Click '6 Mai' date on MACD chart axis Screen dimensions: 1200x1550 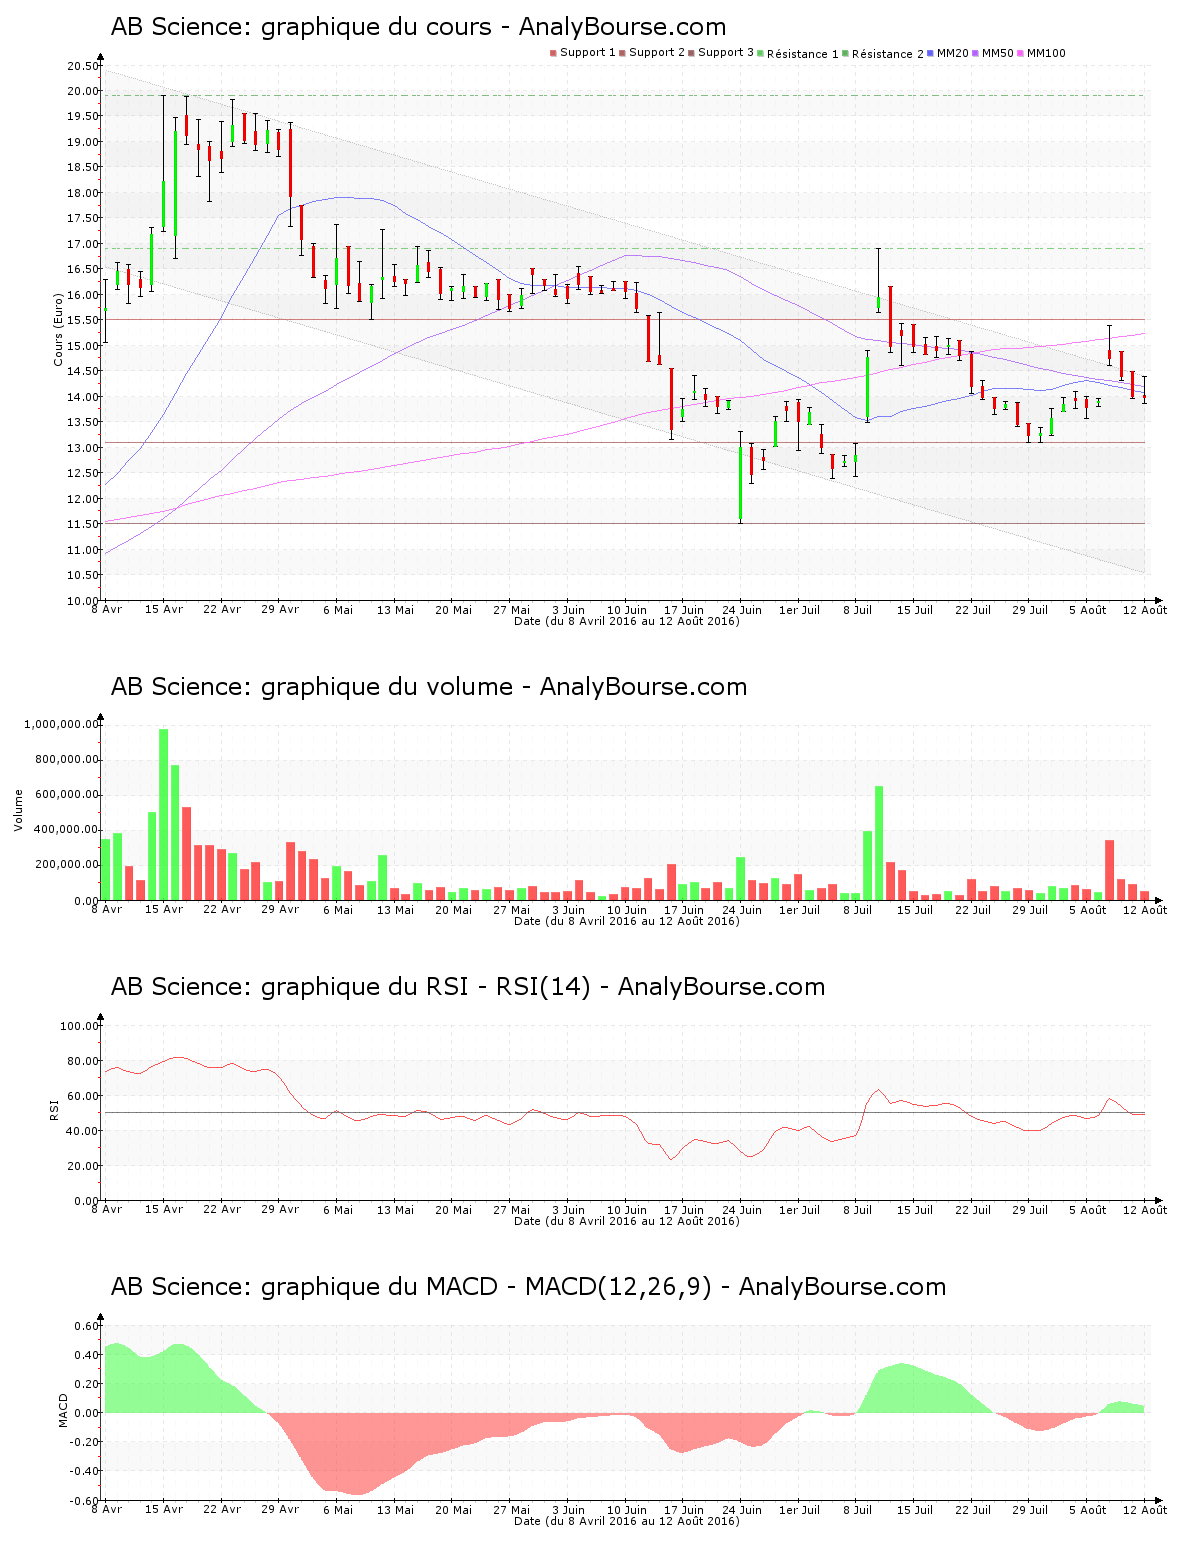pos(338,1510)
